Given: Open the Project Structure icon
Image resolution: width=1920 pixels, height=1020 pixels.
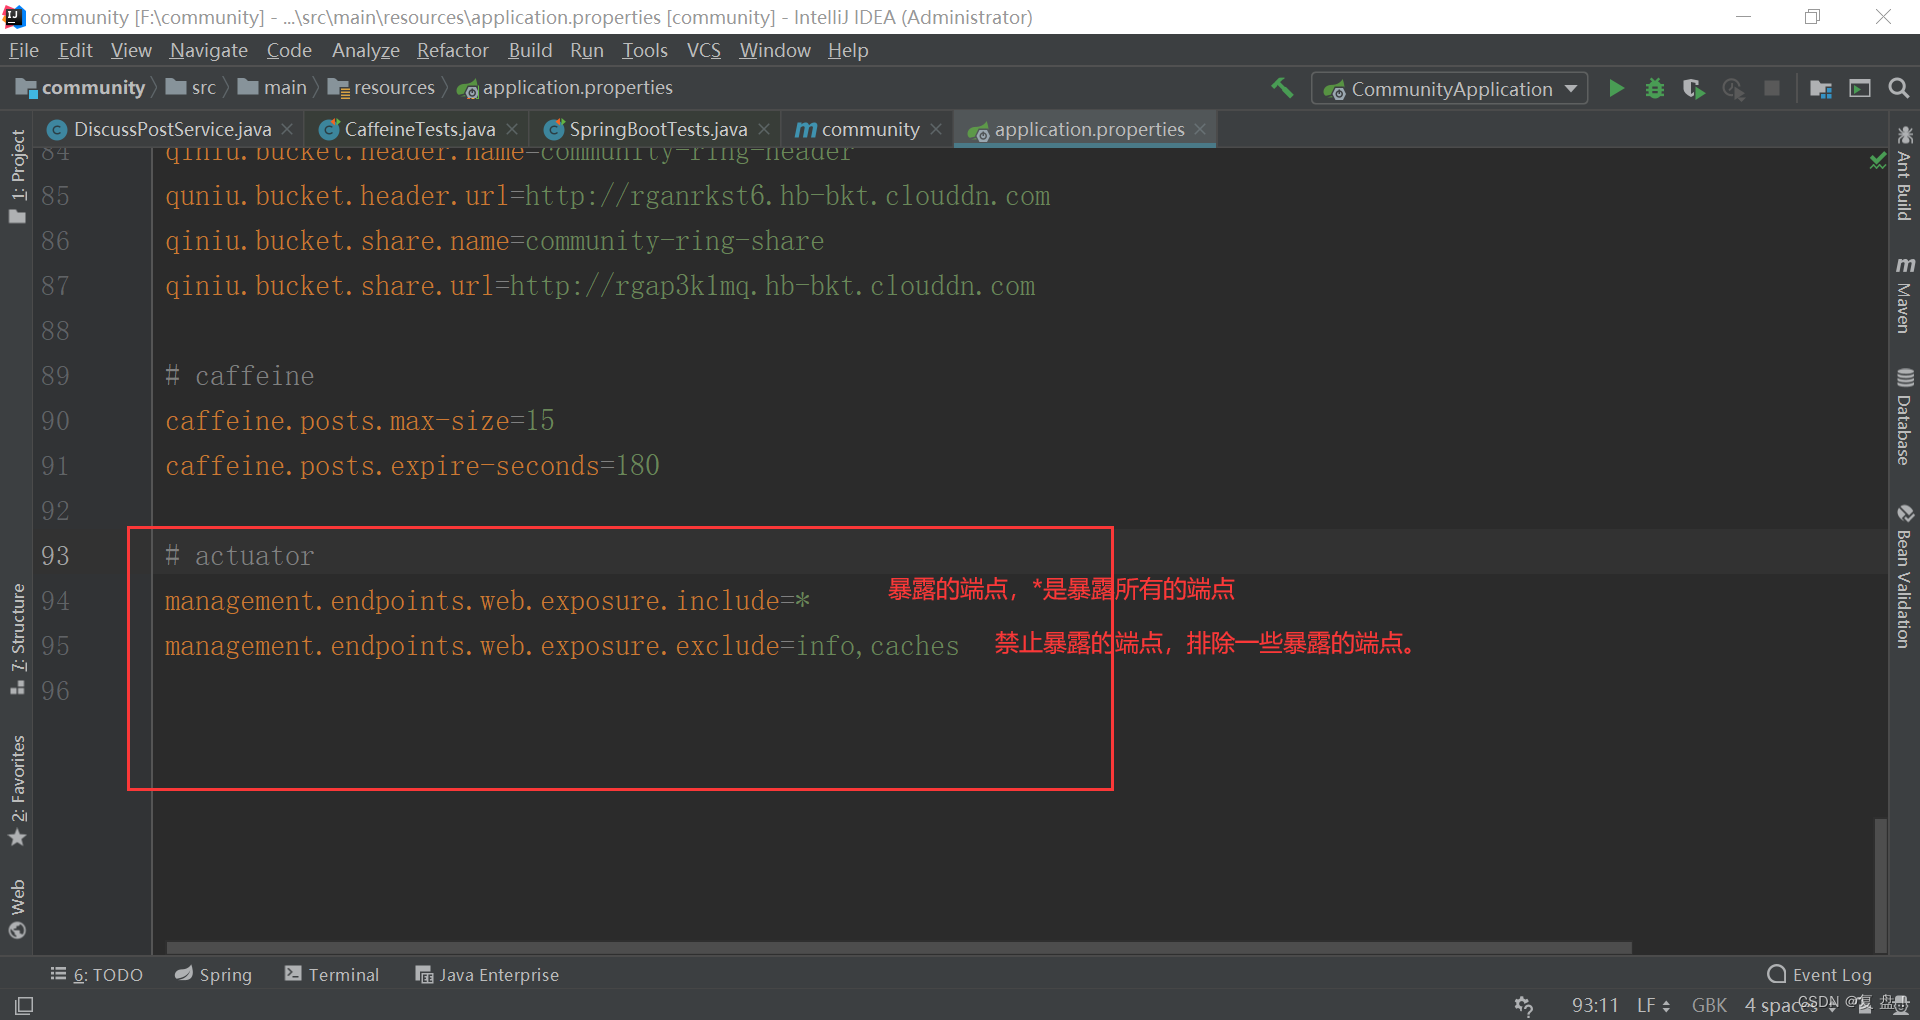Looking at the screenshot, I should click(x=1821, y=89).
